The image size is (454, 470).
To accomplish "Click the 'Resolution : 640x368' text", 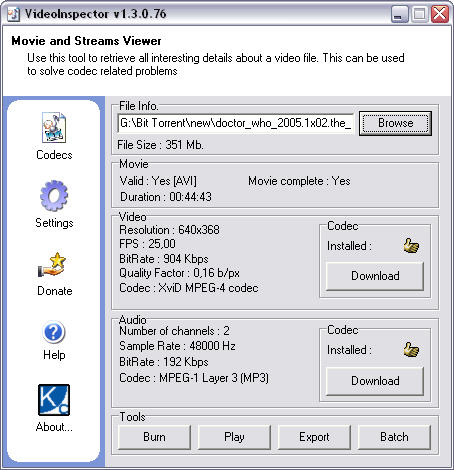I will tap(169, 230).
